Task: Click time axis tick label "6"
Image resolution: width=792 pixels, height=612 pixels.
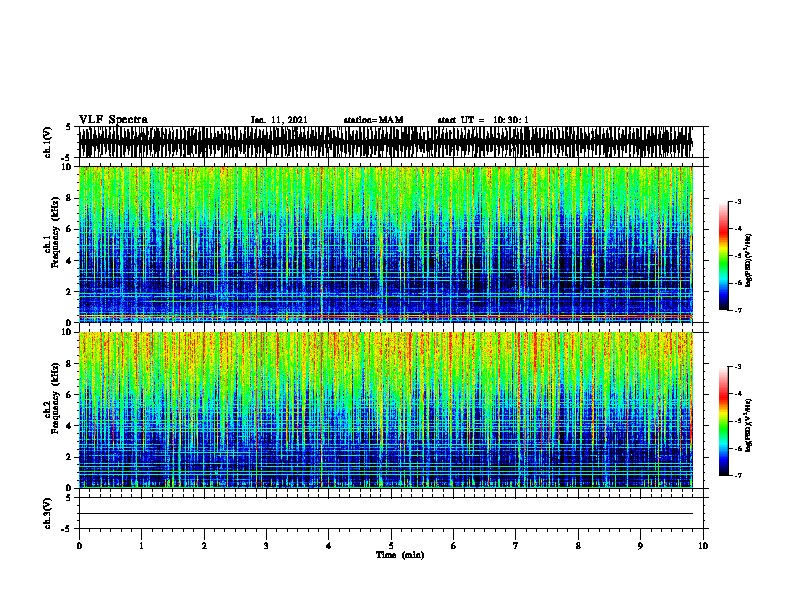Action: (x=454, y=546)
